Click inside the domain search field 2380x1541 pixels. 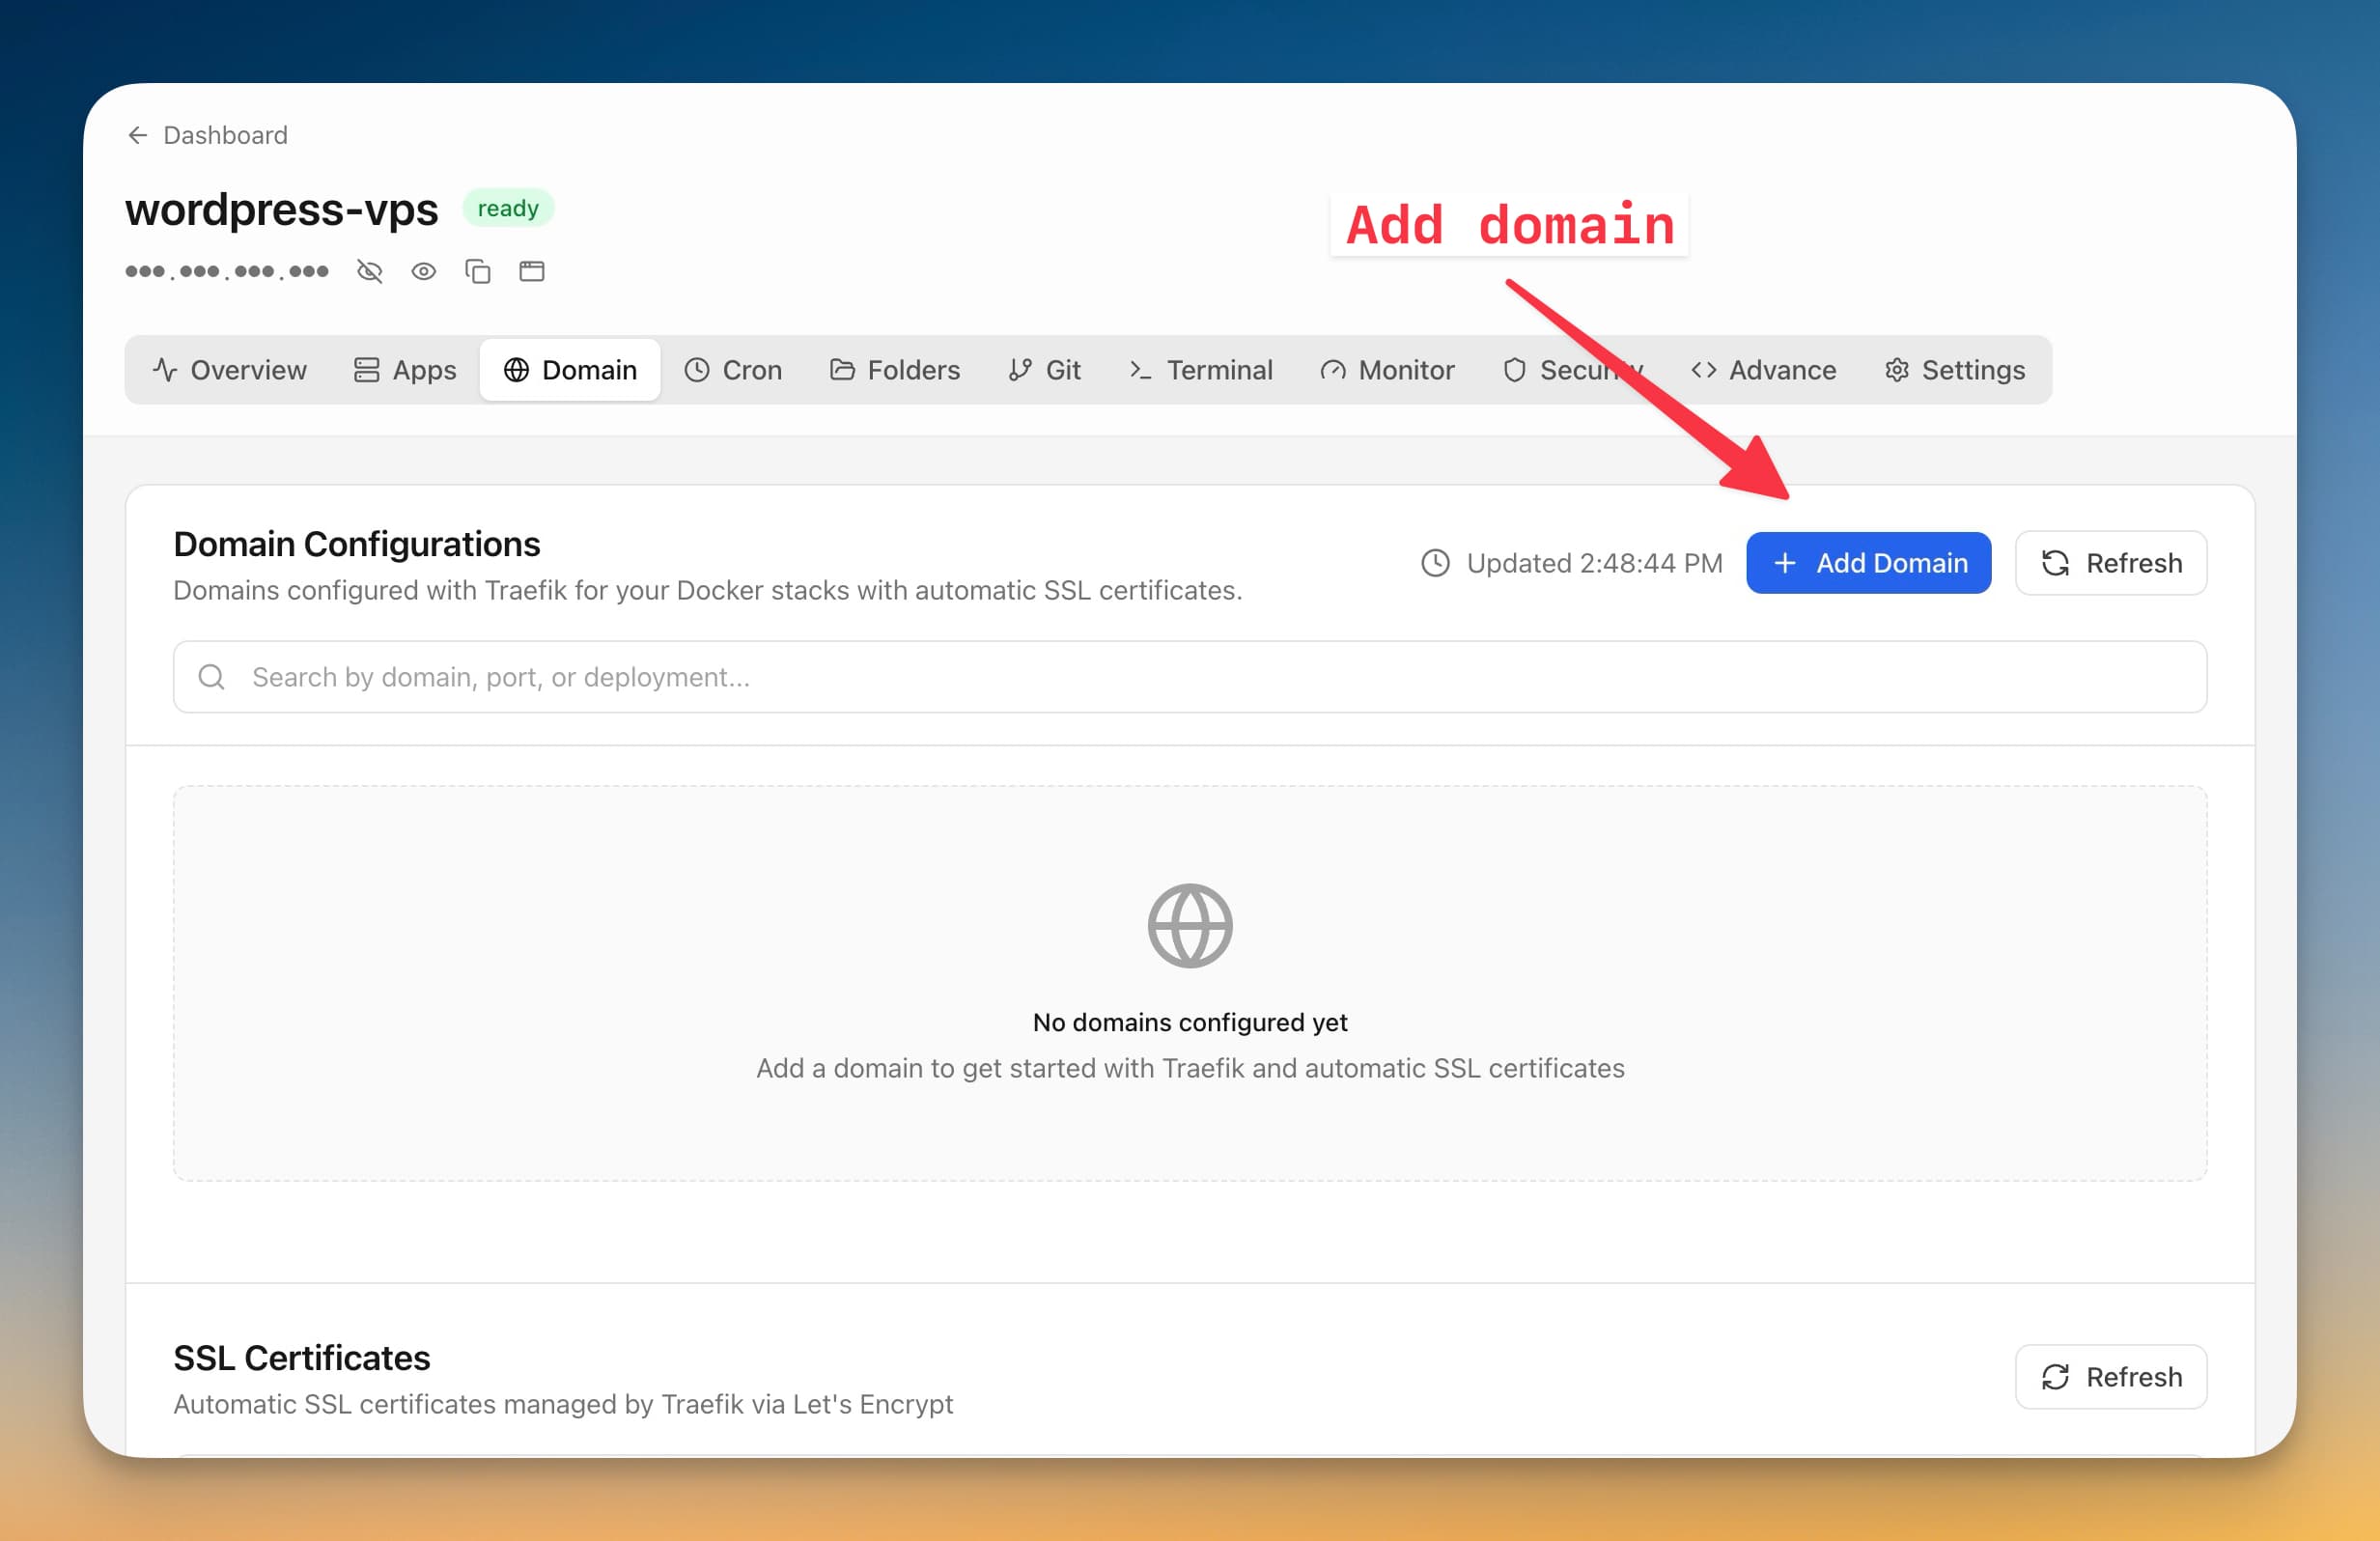pos(1189,677)
